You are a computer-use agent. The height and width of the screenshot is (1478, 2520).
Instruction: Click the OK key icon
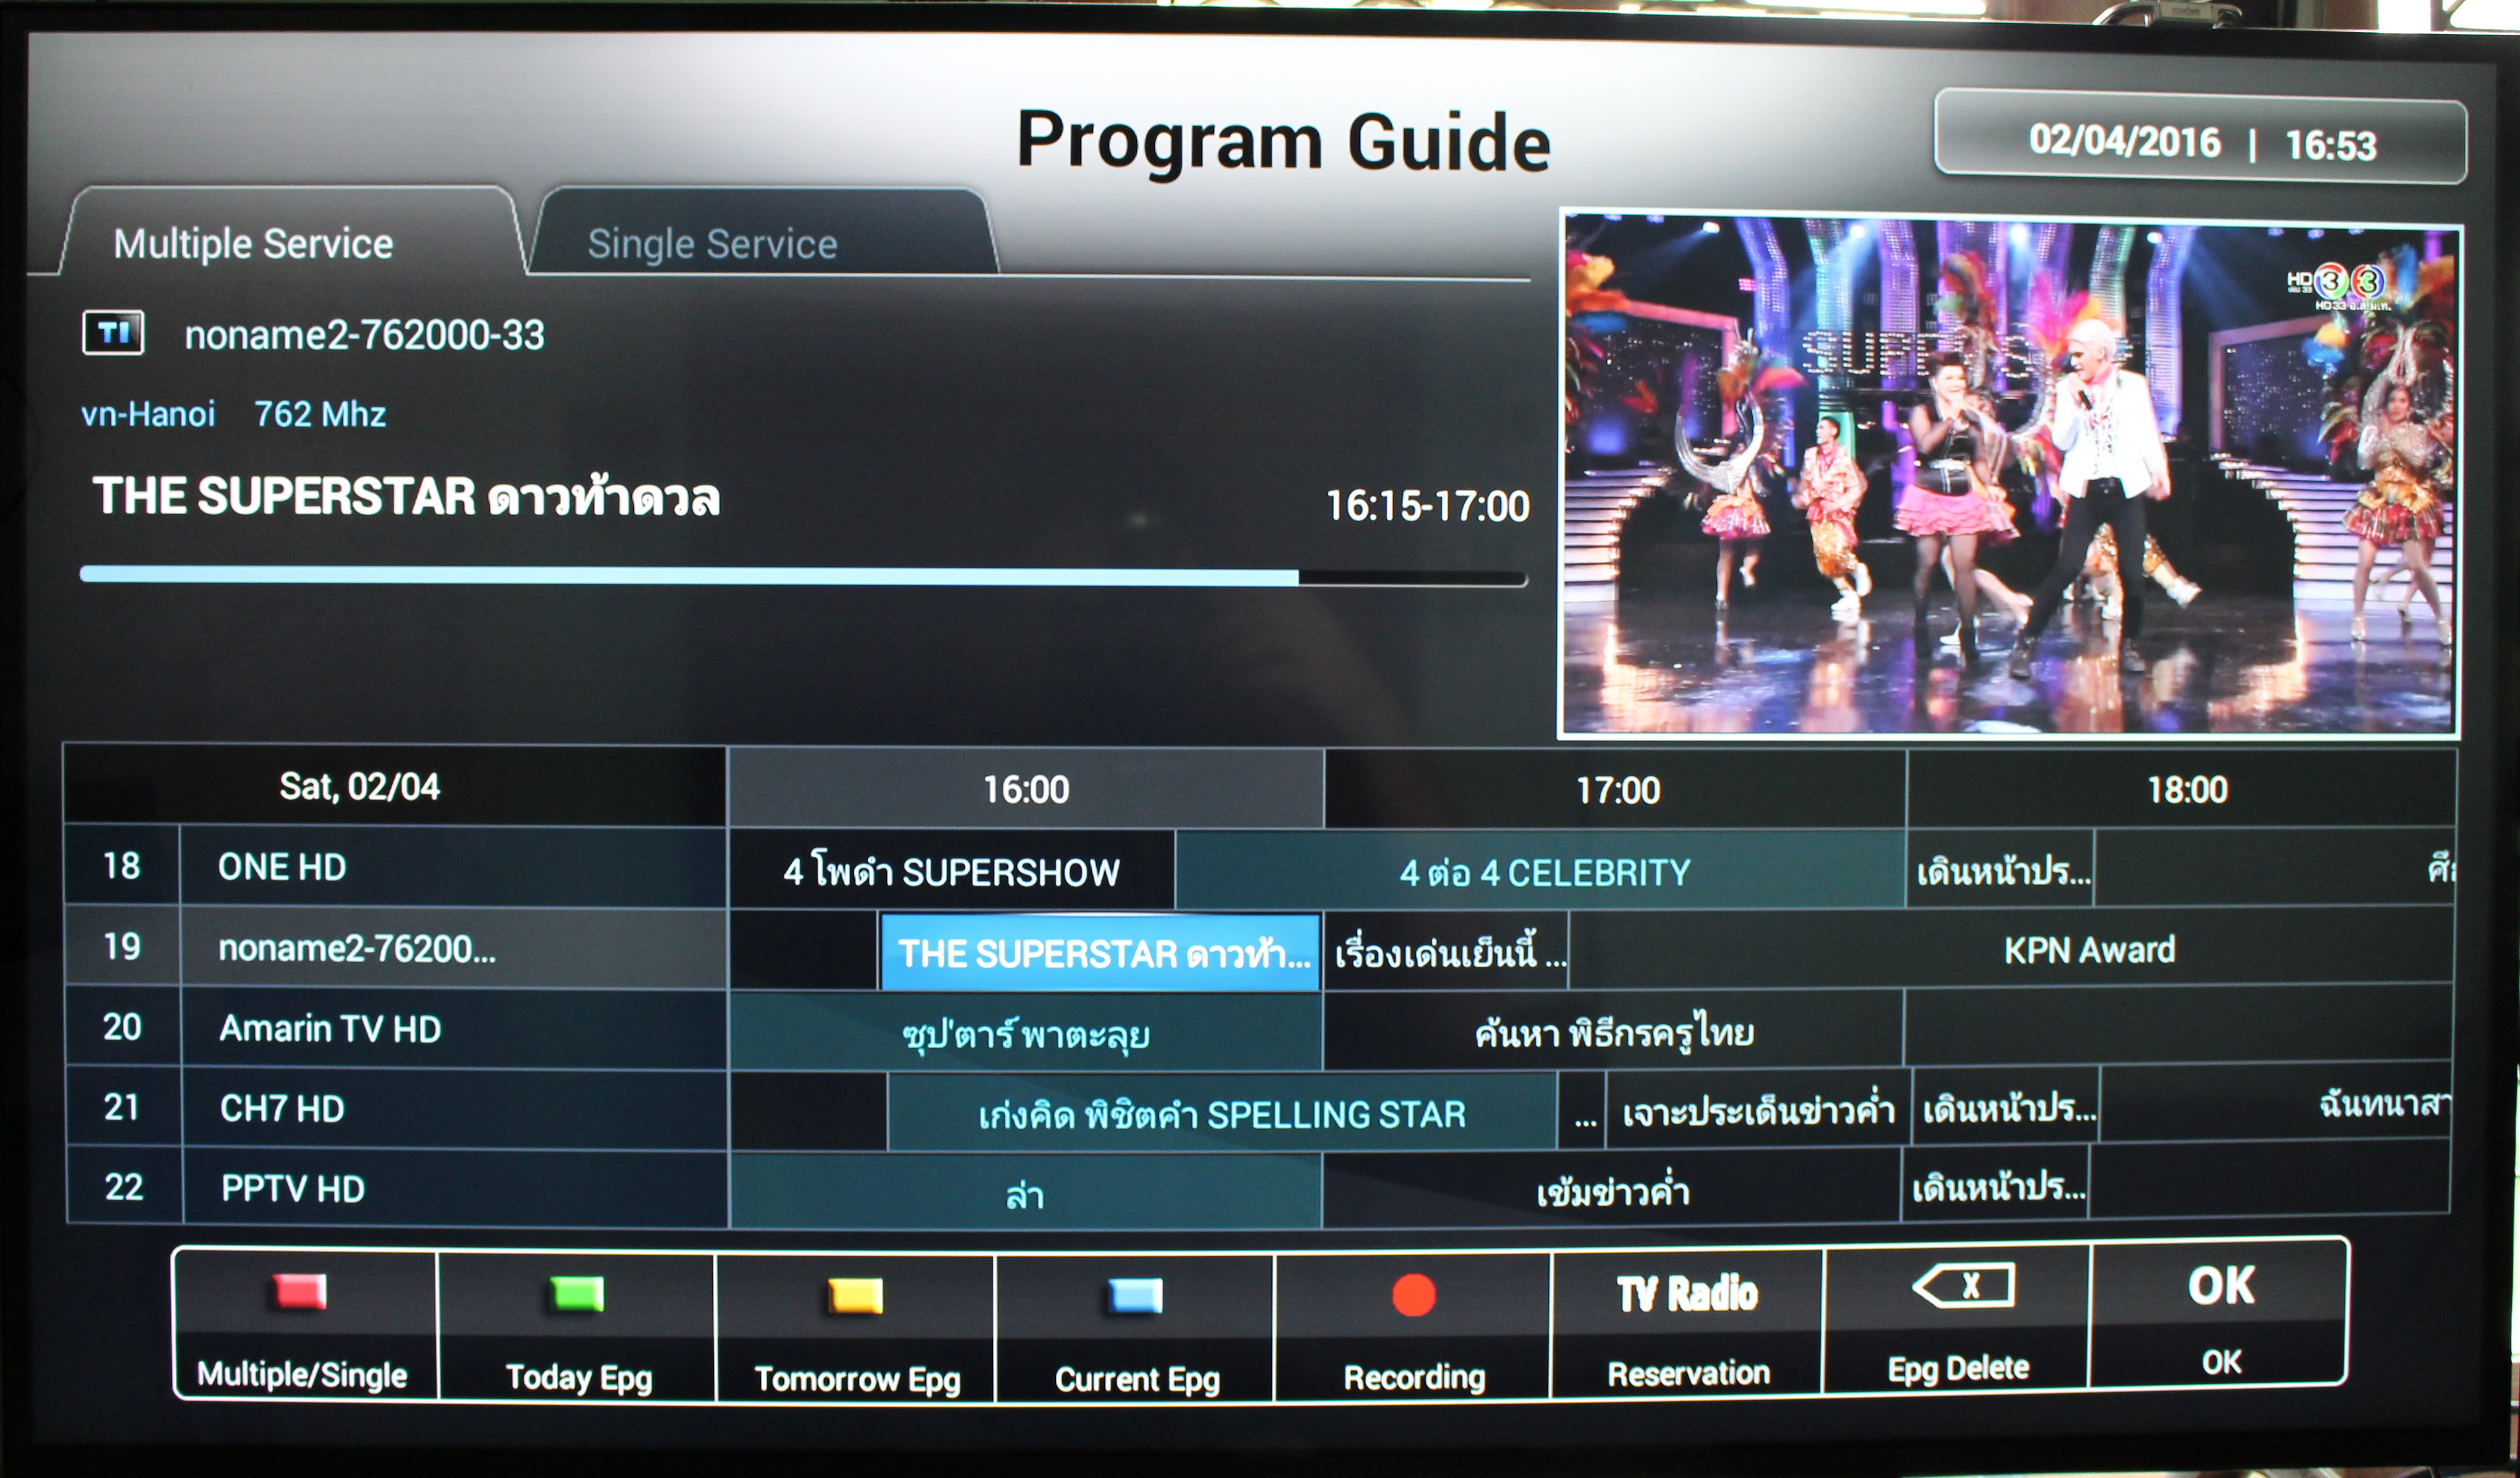pos(2221,1285)
